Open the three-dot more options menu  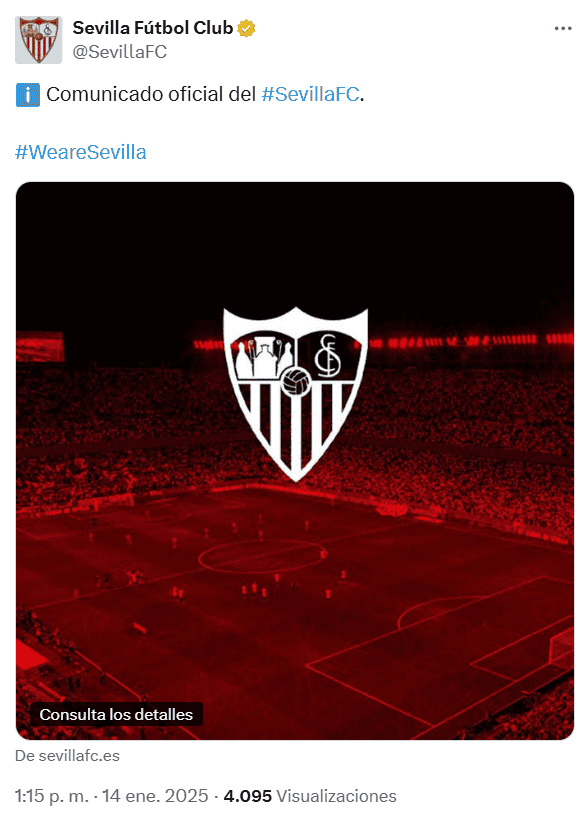[563, 29]
